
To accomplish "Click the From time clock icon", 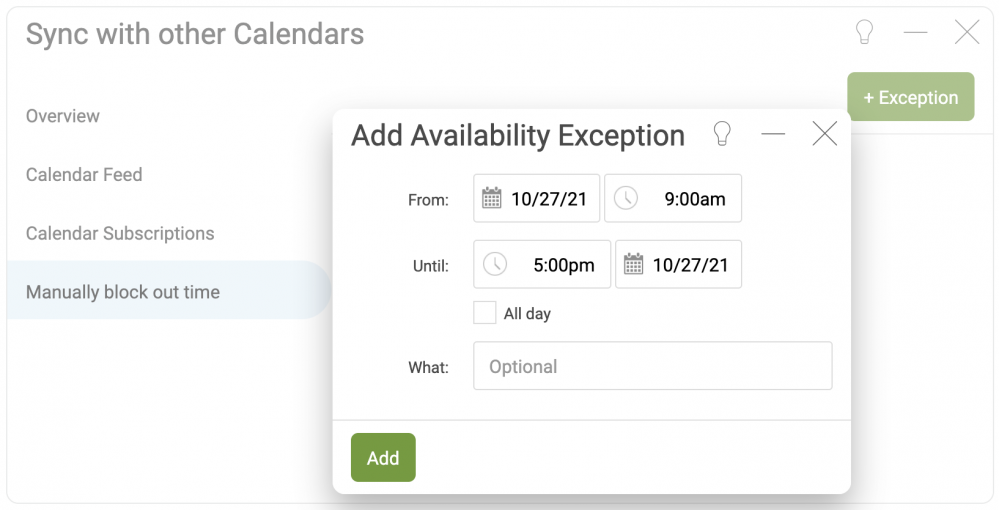I will coord(626,198).
